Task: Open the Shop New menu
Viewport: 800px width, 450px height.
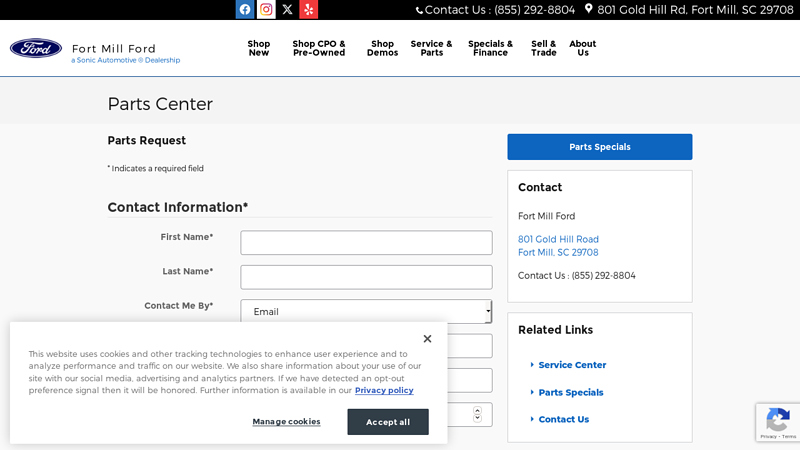Action: click(x=259, y=48)
